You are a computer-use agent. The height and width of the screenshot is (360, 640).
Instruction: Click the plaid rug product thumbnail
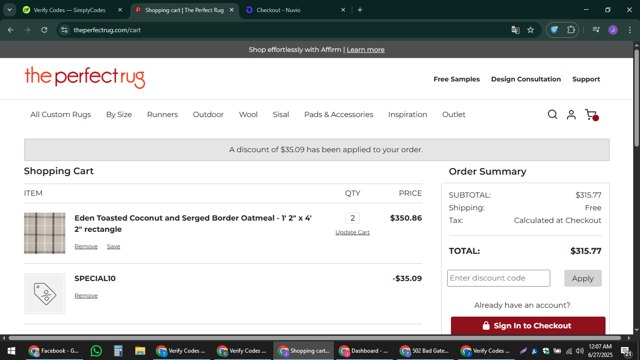tap(44, 233)
